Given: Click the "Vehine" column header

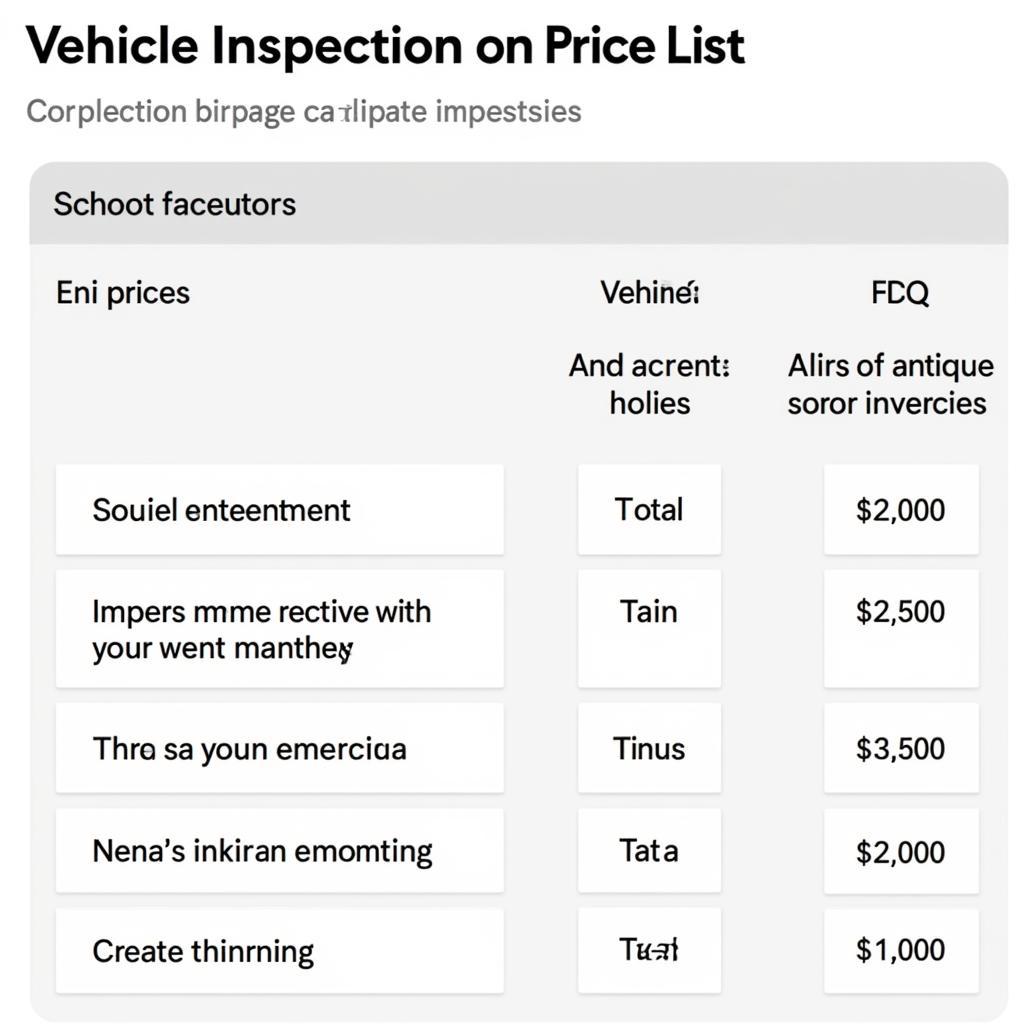Looking at the screenshot, I should click(x=650, y=293).
